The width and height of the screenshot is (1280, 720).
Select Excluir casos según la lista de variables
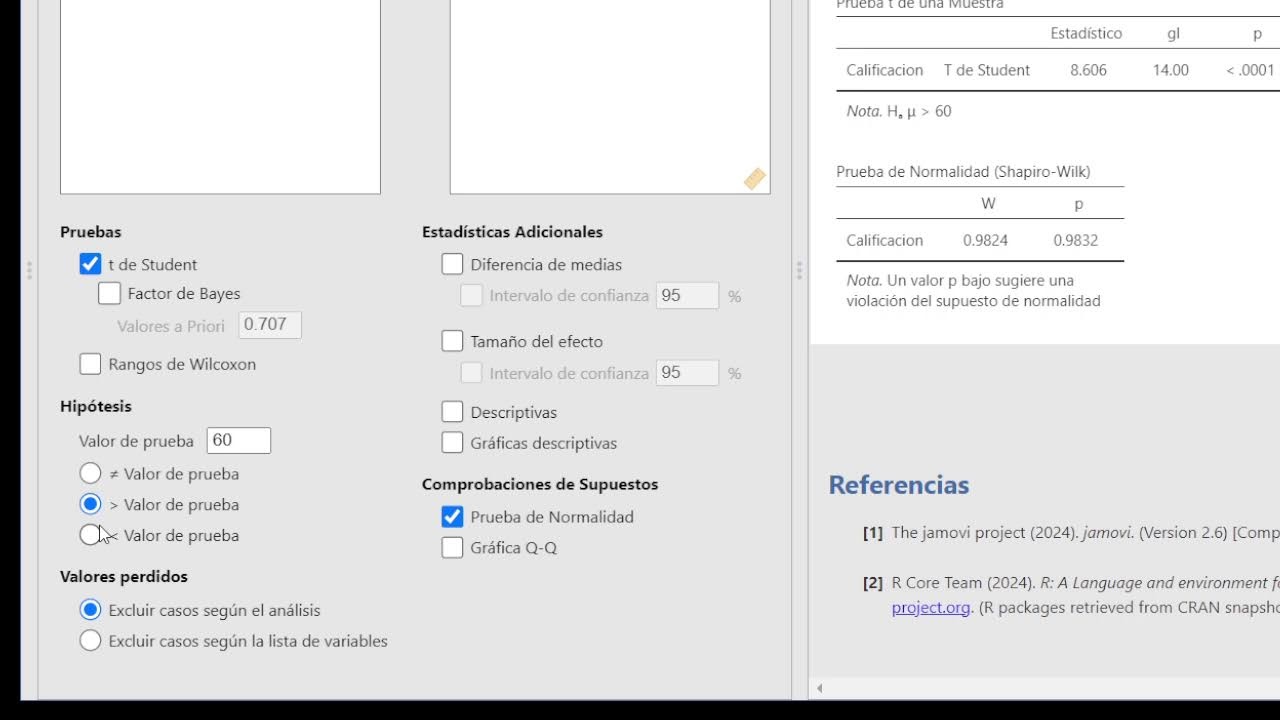(x=90, y=640)
